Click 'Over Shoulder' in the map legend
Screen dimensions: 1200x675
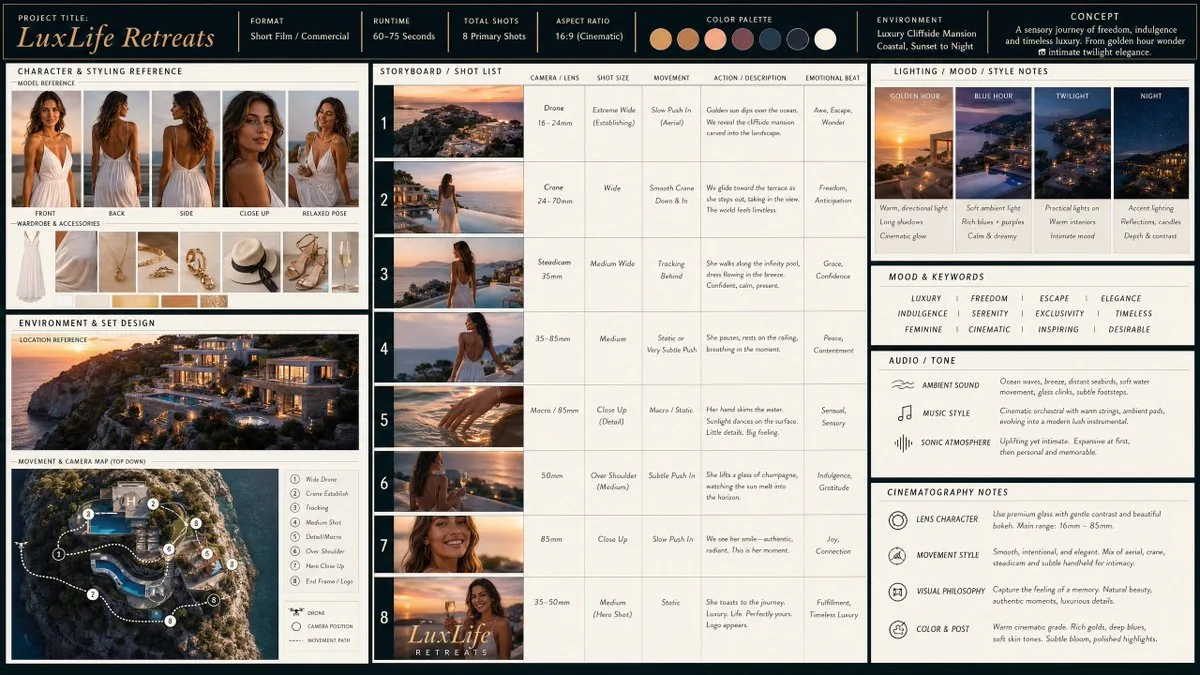point(325,551)
